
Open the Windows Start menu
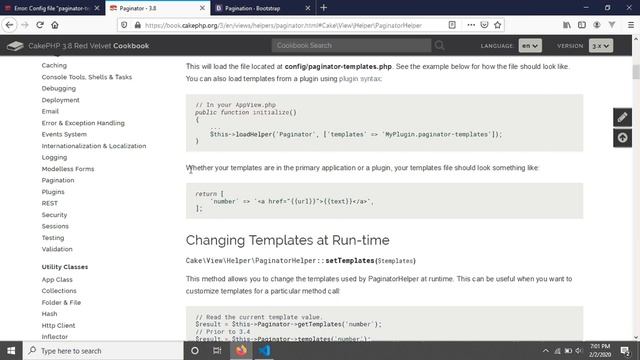coord(11,351)
